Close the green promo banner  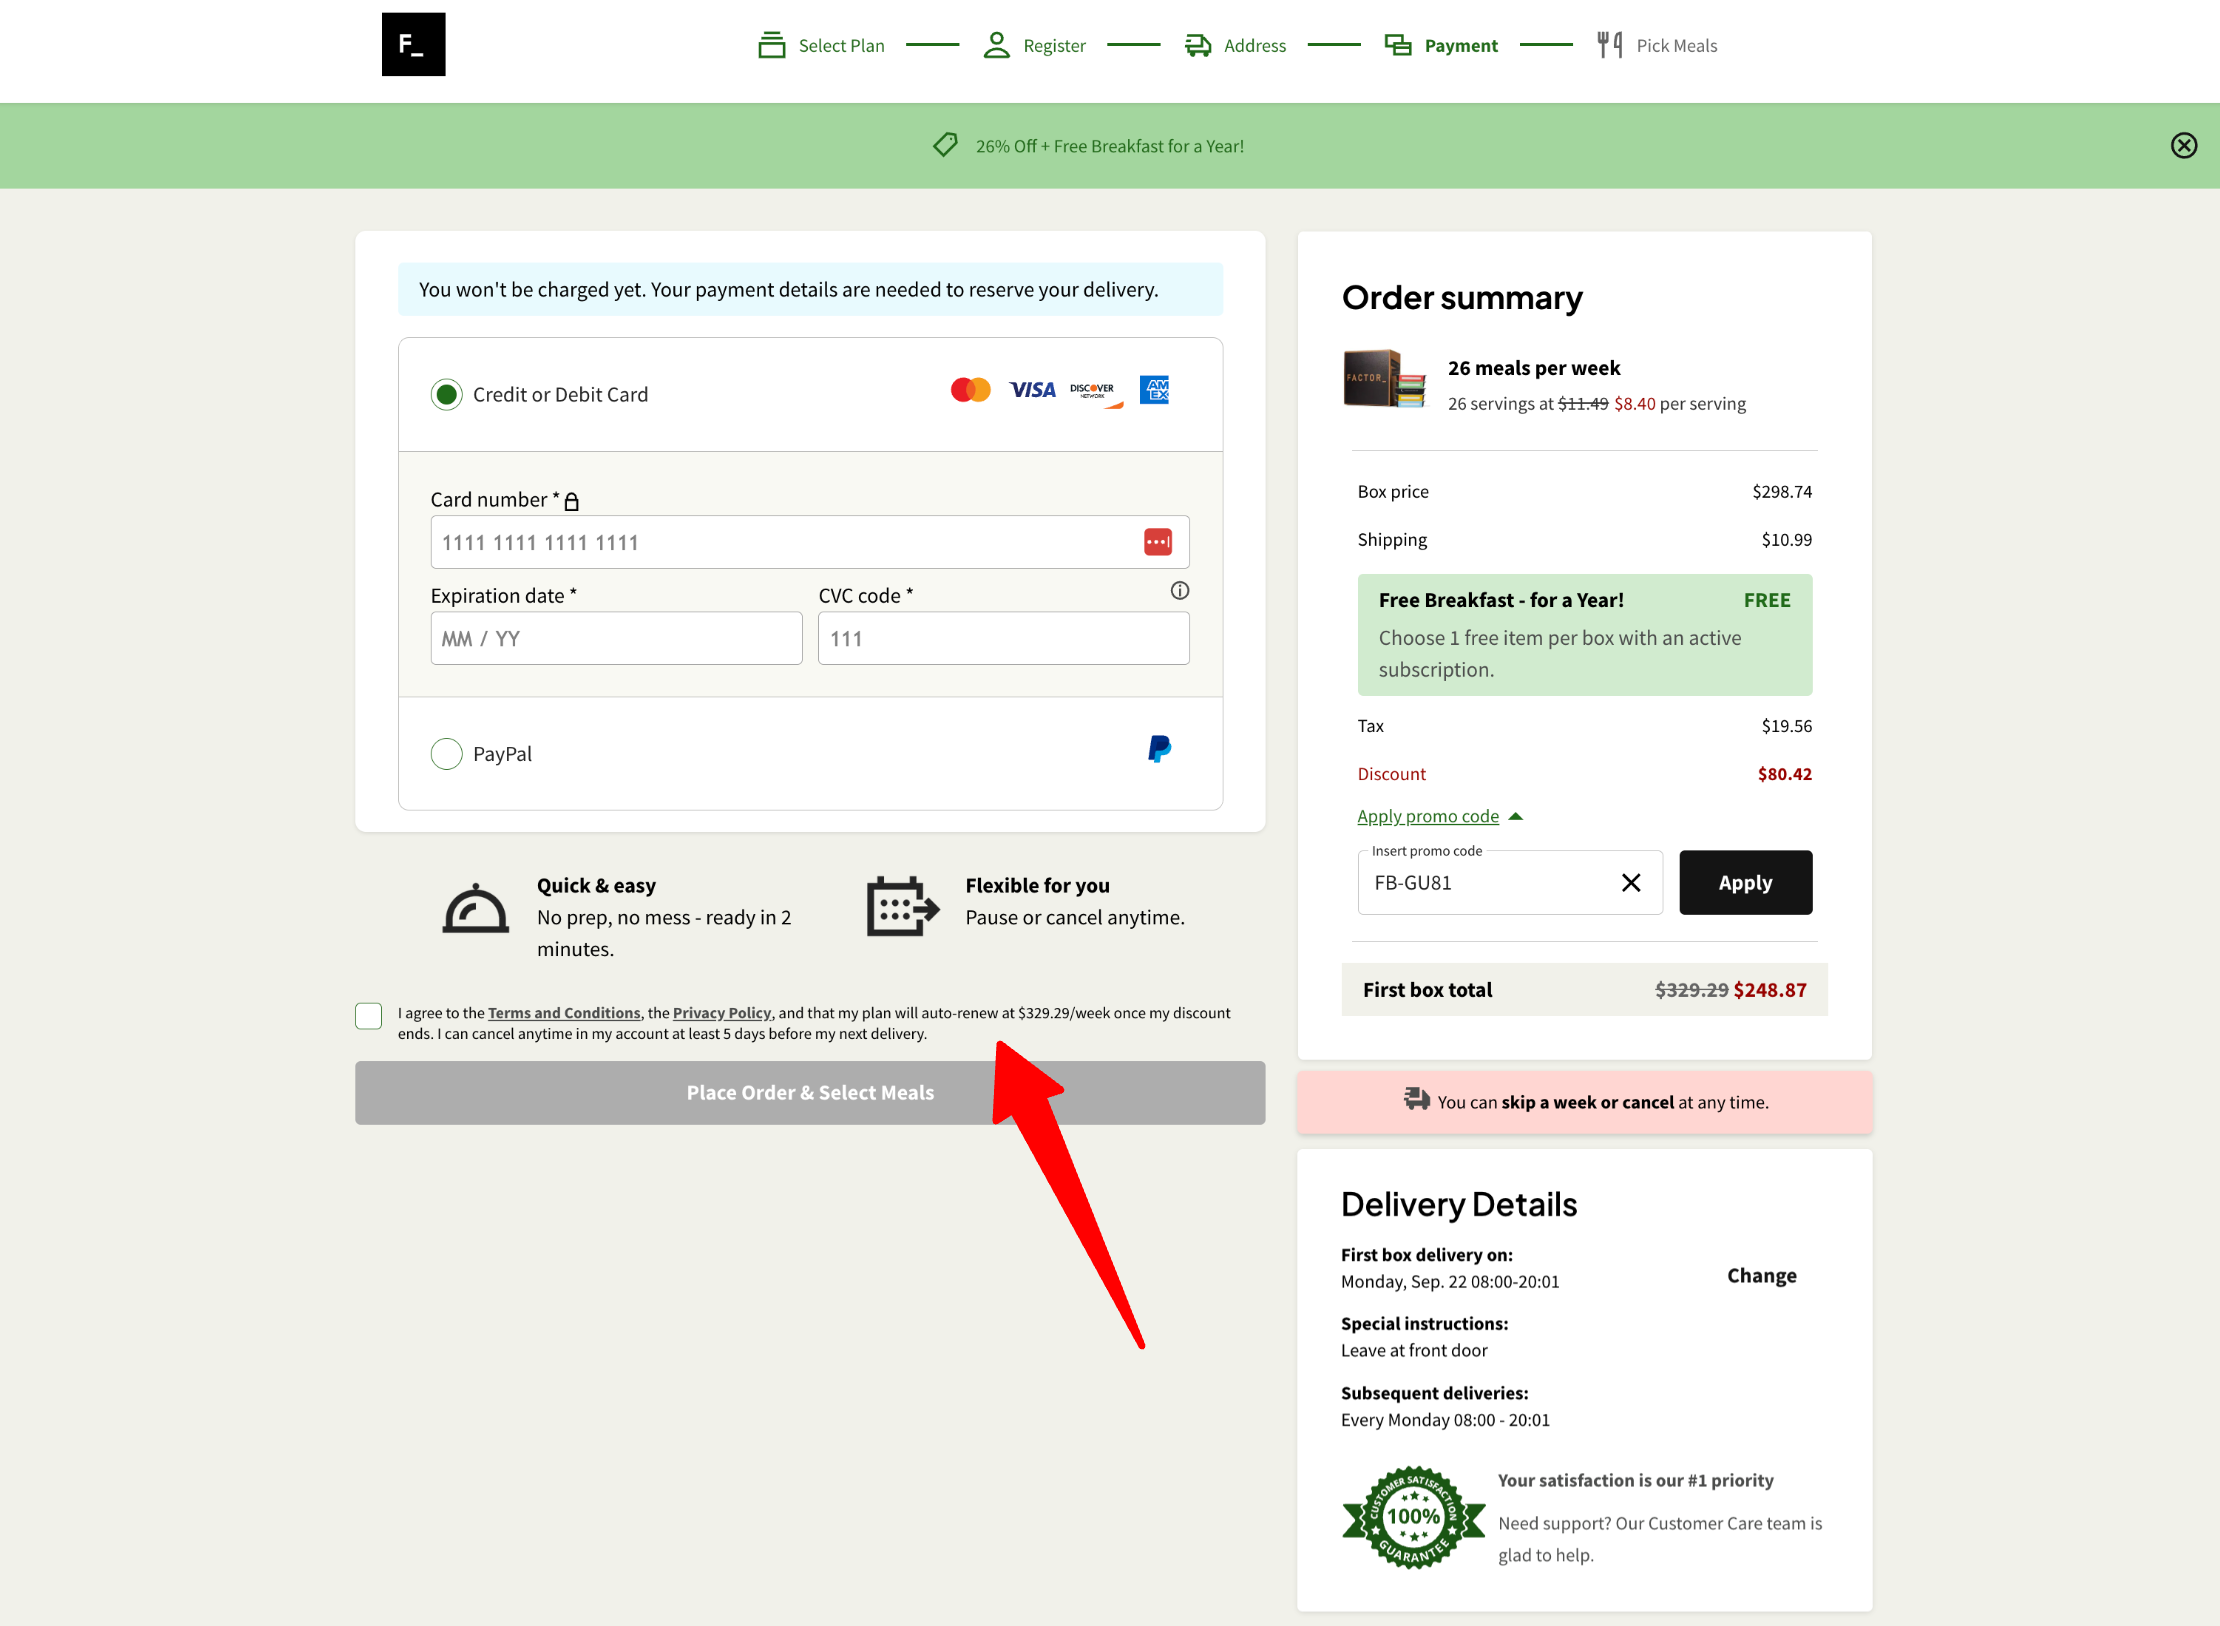click(x=2183, y=146)
